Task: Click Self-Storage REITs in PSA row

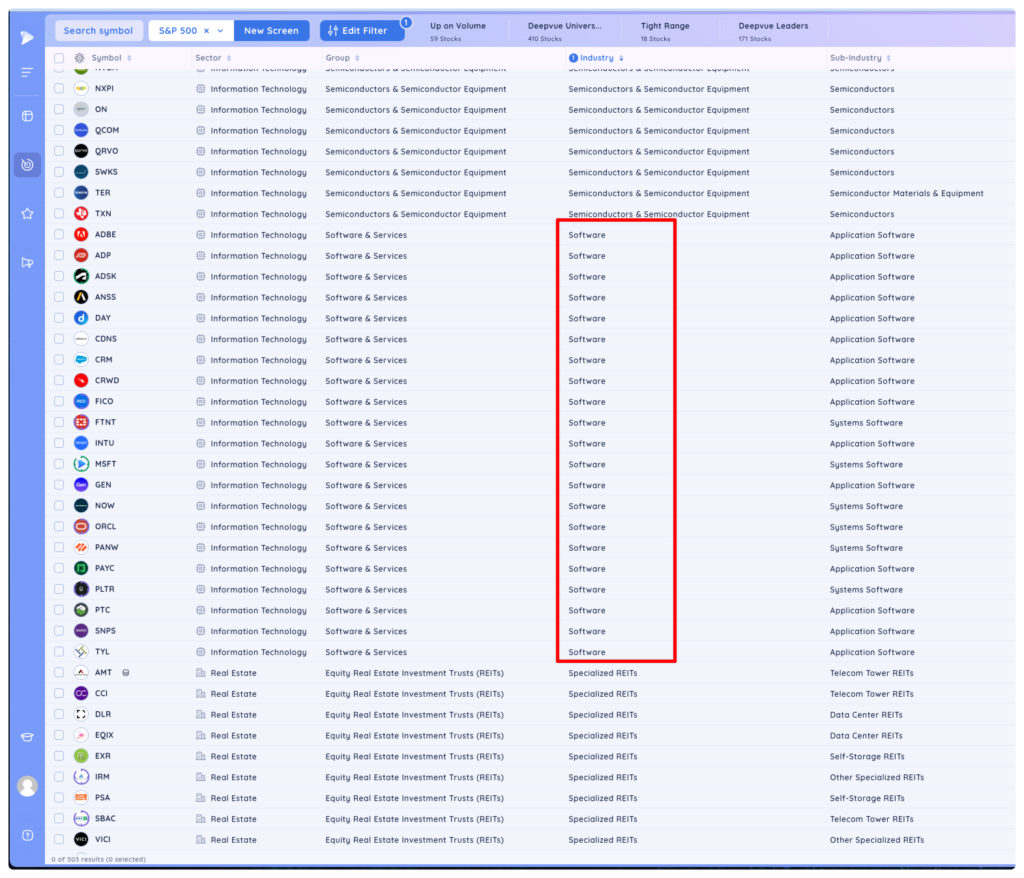Action: coord(867,798)
